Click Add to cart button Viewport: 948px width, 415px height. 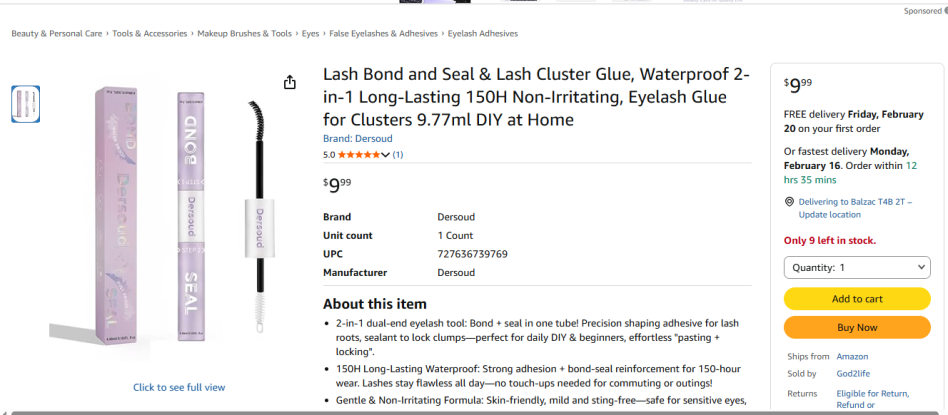pos(857,299)
